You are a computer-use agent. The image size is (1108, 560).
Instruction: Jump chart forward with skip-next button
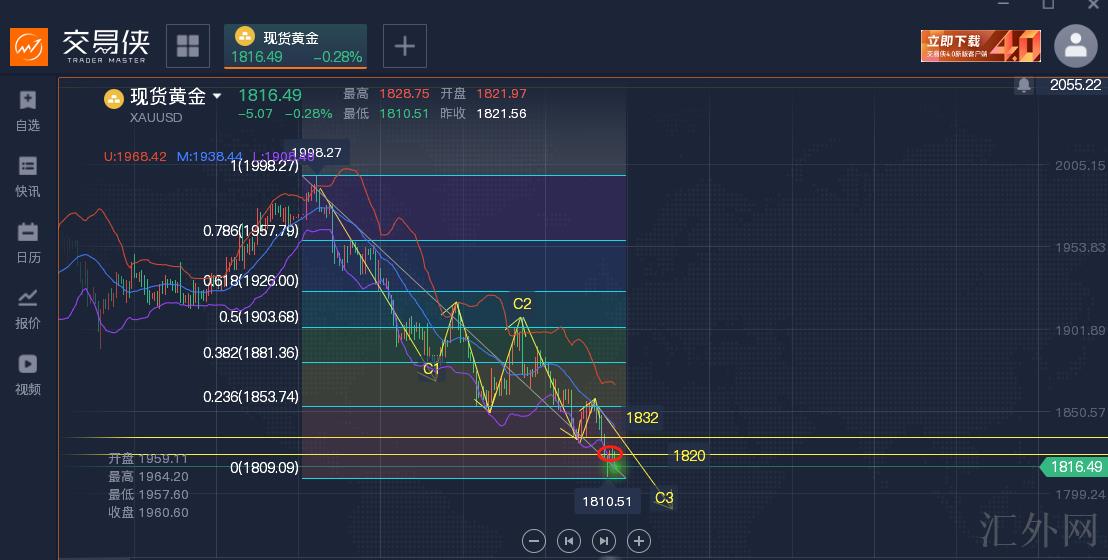click(x=604, y=541)
